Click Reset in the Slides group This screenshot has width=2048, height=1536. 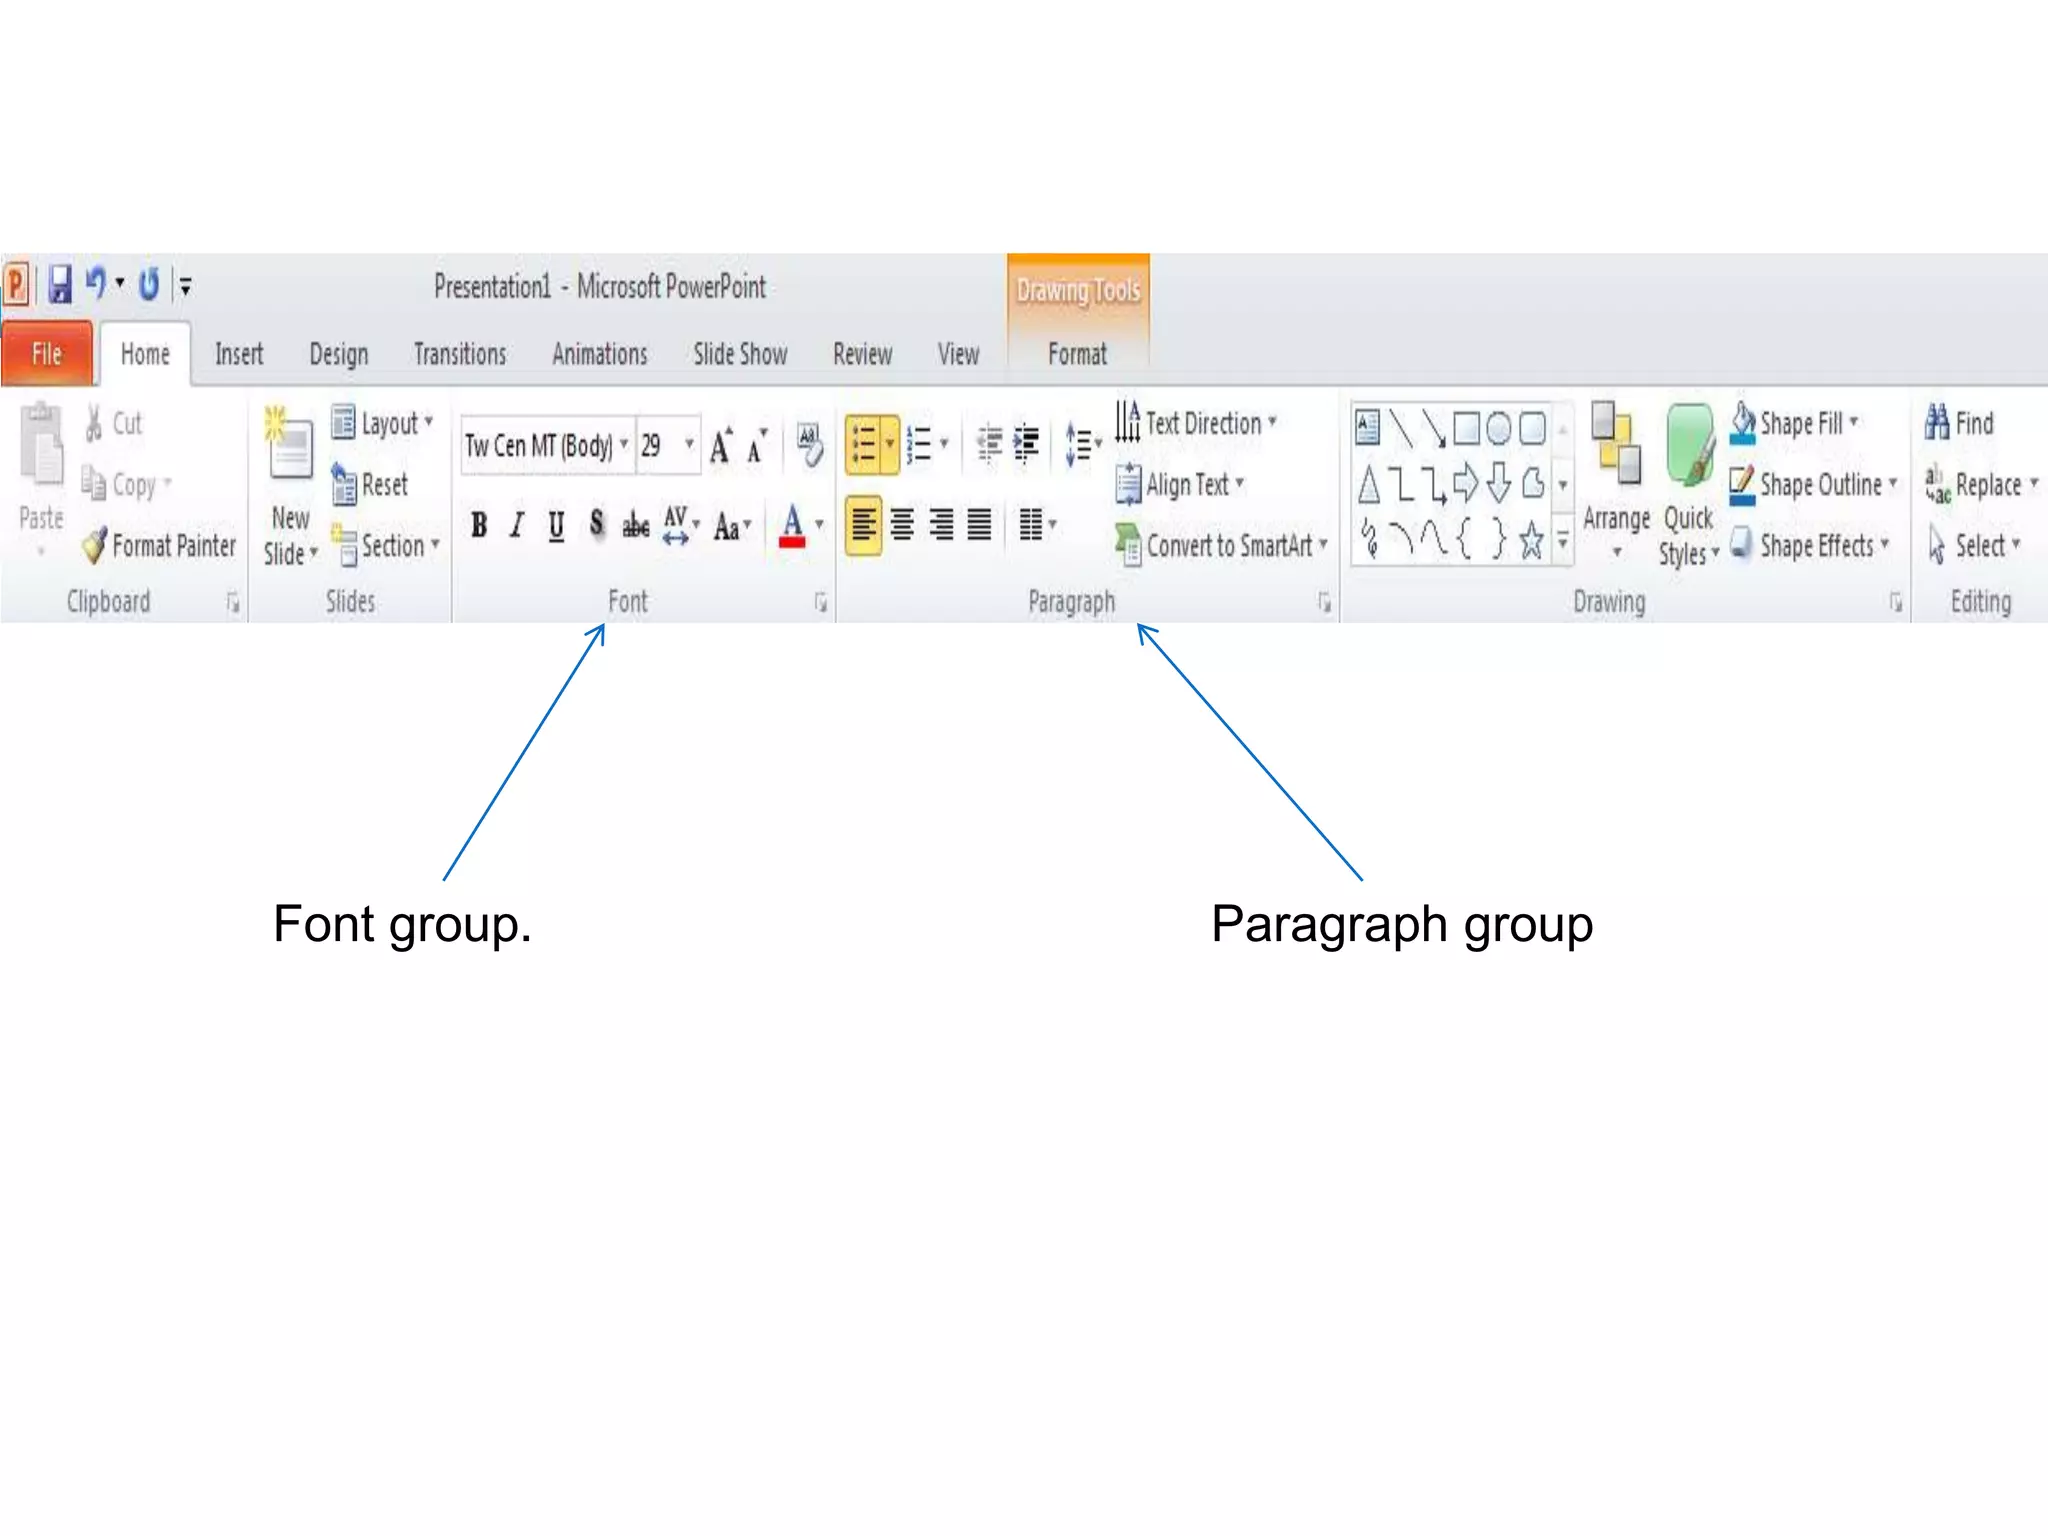point(370,484)
